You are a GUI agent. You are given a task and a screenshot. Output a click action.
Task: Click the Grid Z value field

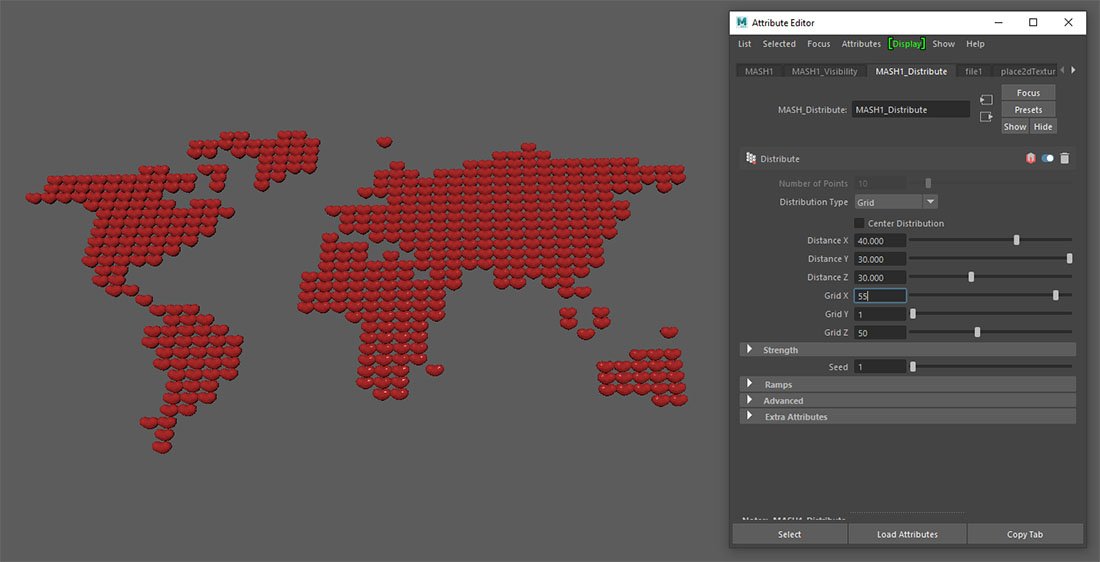point(880,333)
